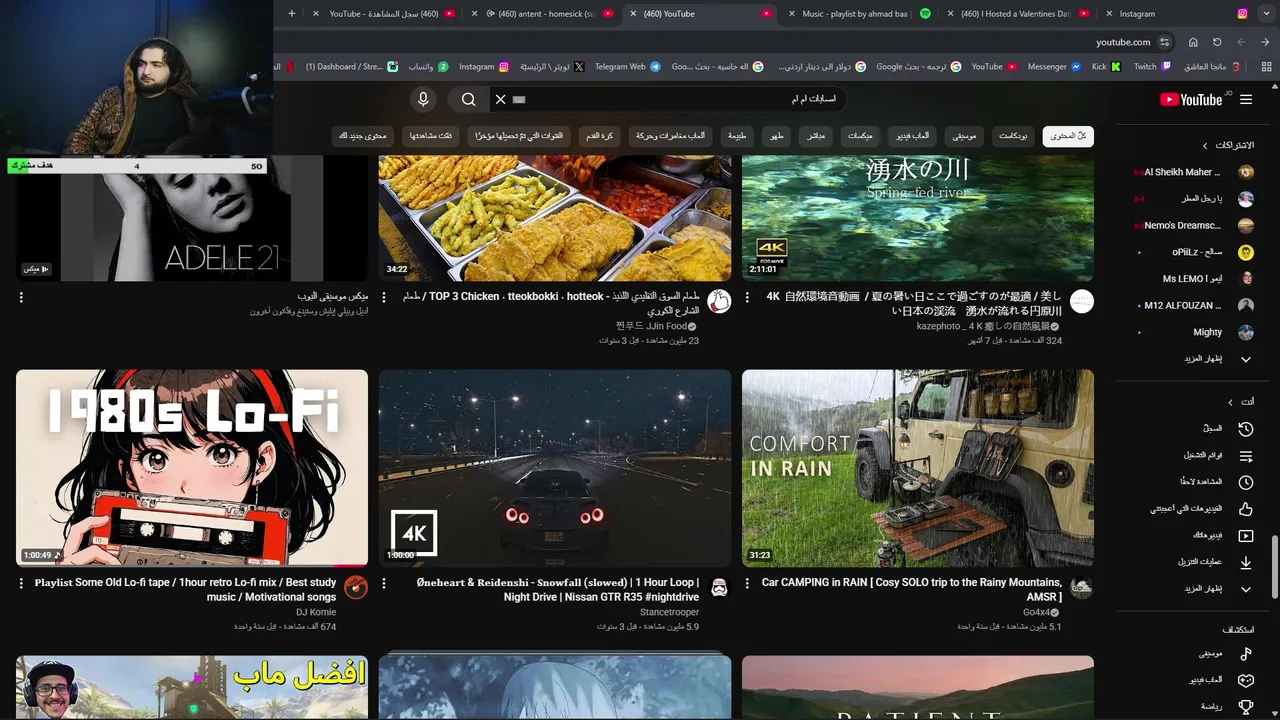1280x720 pixels.
Task: Close the Instagram browser tab
Action: (x=1109, y=14)
